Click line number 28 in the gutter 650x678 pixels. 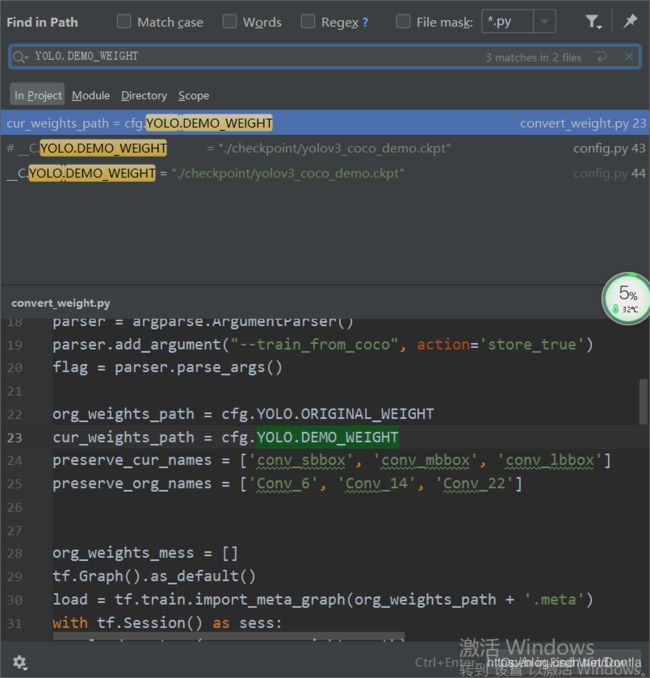(x=15, y=553)
